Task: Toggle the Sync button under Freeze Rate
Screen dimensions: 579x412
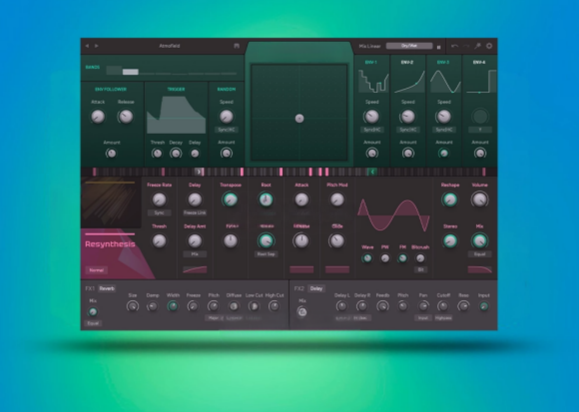Action: tap(159, 213)
